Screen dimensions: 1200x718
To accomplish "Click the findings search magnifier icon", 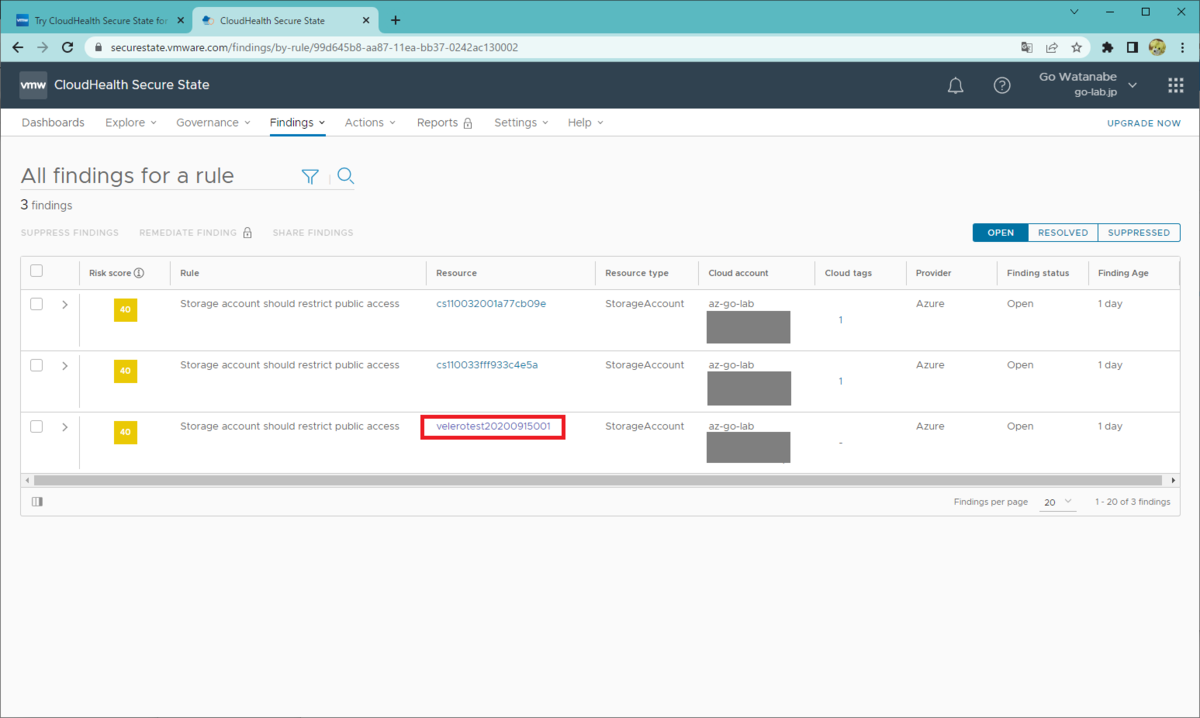I will click(346, 176).
